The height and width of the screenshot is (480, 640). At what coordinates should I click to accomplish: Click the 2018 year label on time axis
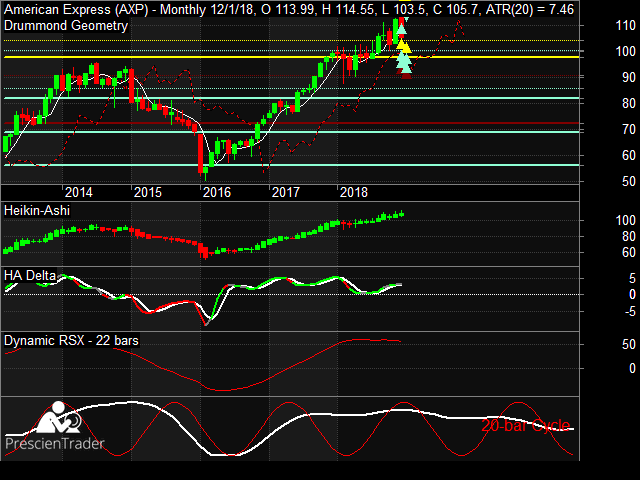[354, 192]
